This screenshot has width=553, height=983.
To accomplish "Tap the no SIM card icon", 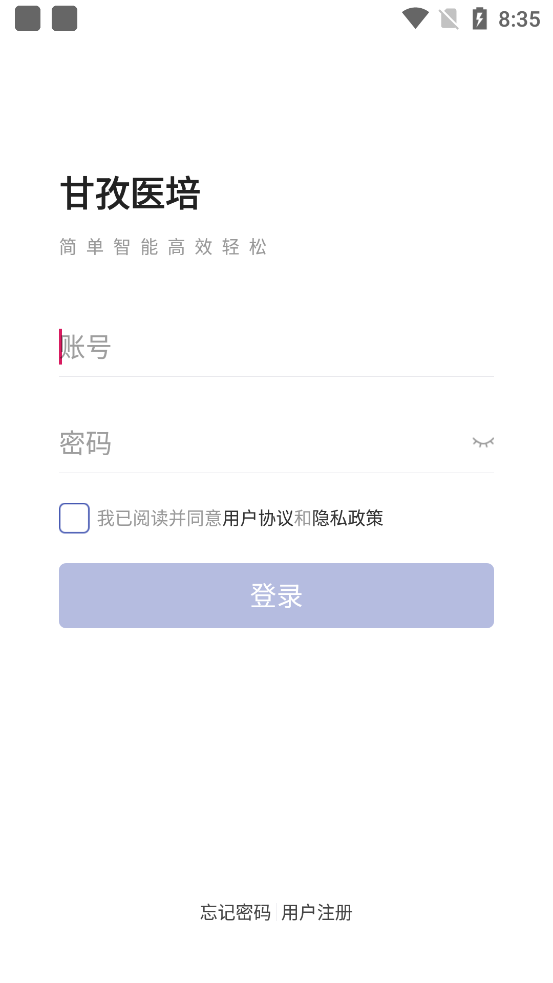I will click(449, 19).
